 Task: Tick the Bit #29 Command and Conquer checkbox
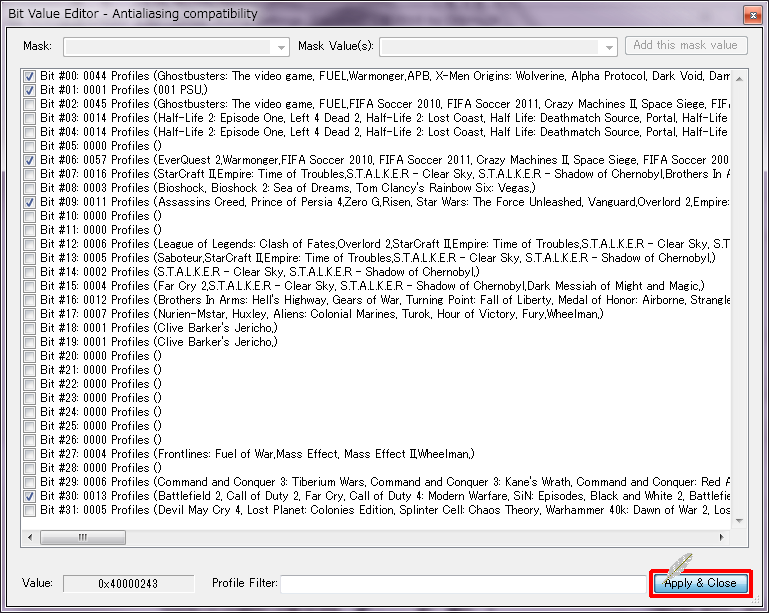pyautogui.click(x=29, y=483)
